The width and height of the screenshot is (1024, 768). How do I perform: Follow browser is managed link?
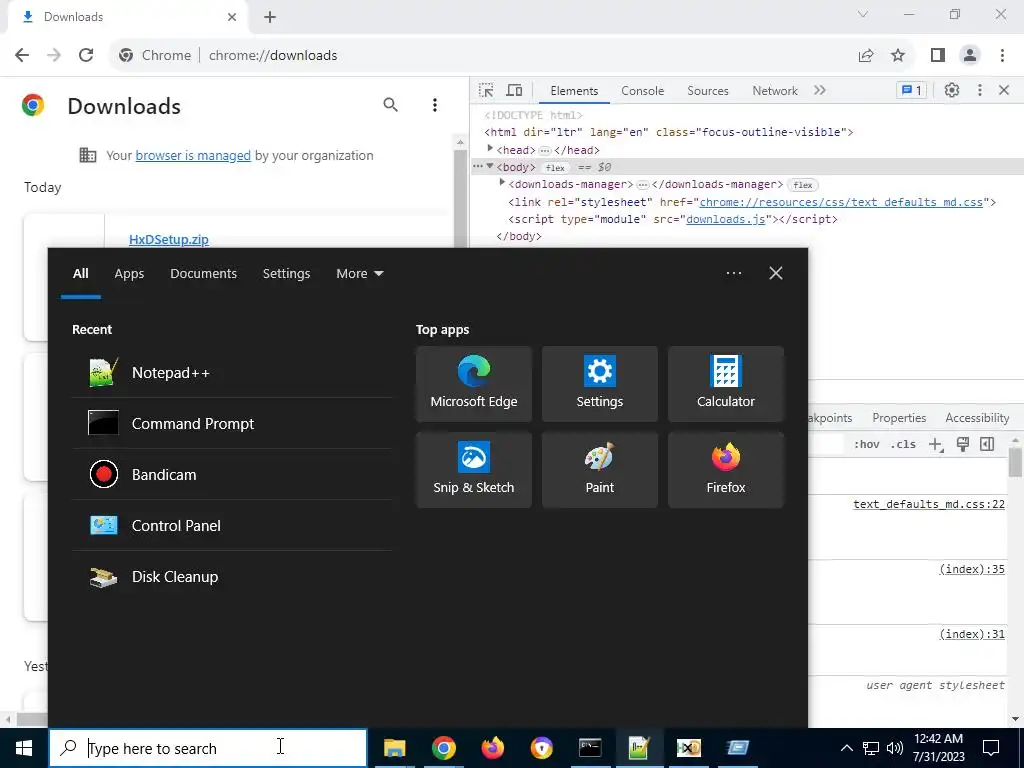(193, 155)
